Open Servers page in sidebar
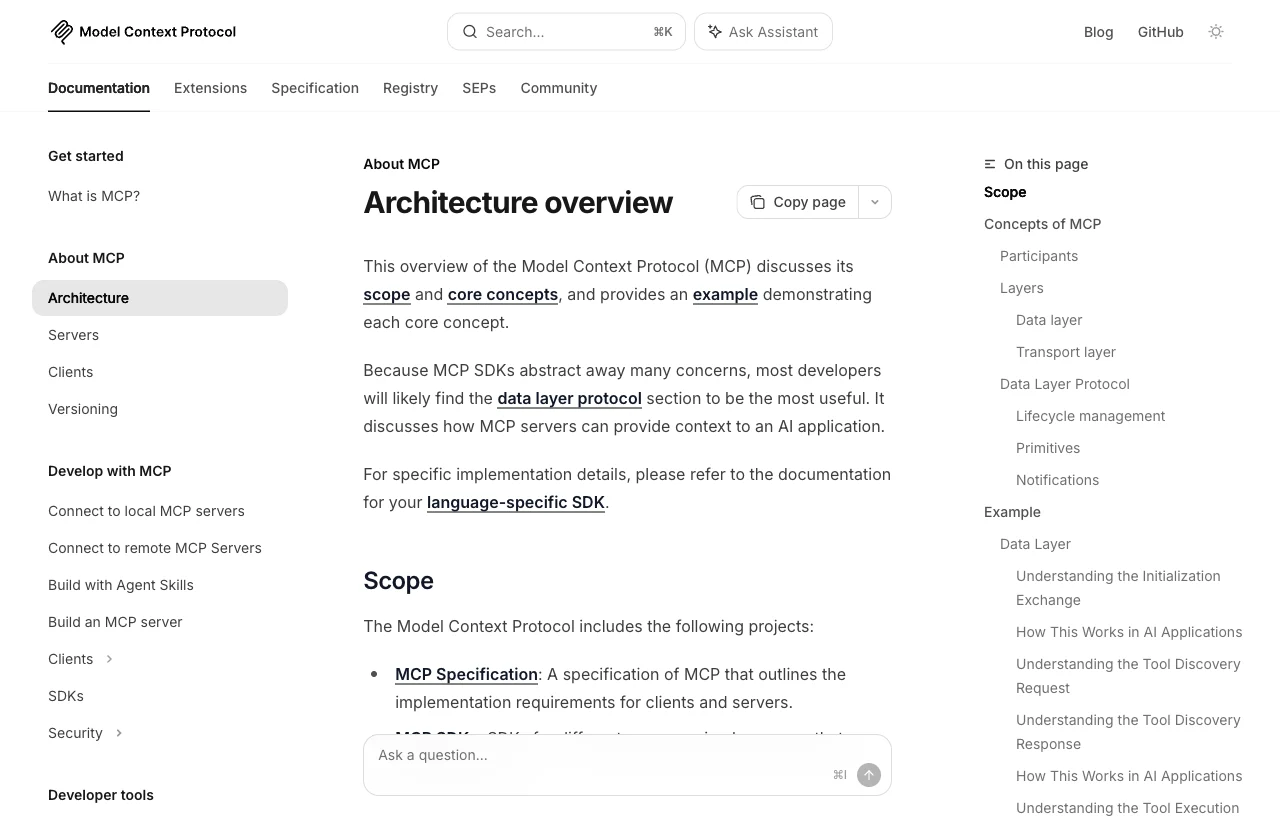The width and height of the screenshot is (1280, 820). (x=73, y=335)
